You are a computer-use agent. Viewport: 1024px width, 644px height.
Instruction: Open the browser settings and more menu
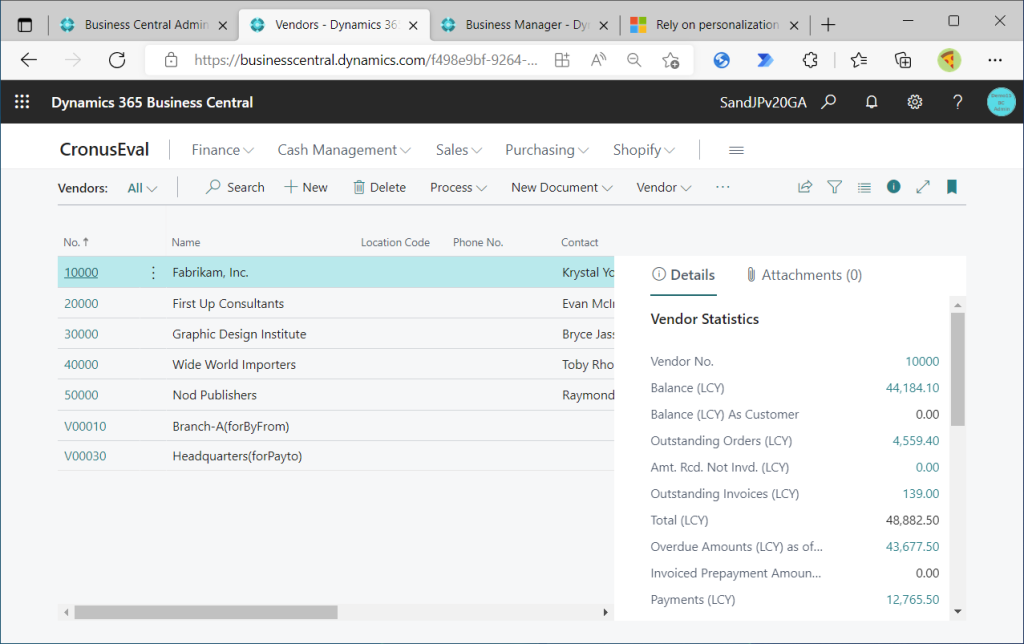(995, 60)
